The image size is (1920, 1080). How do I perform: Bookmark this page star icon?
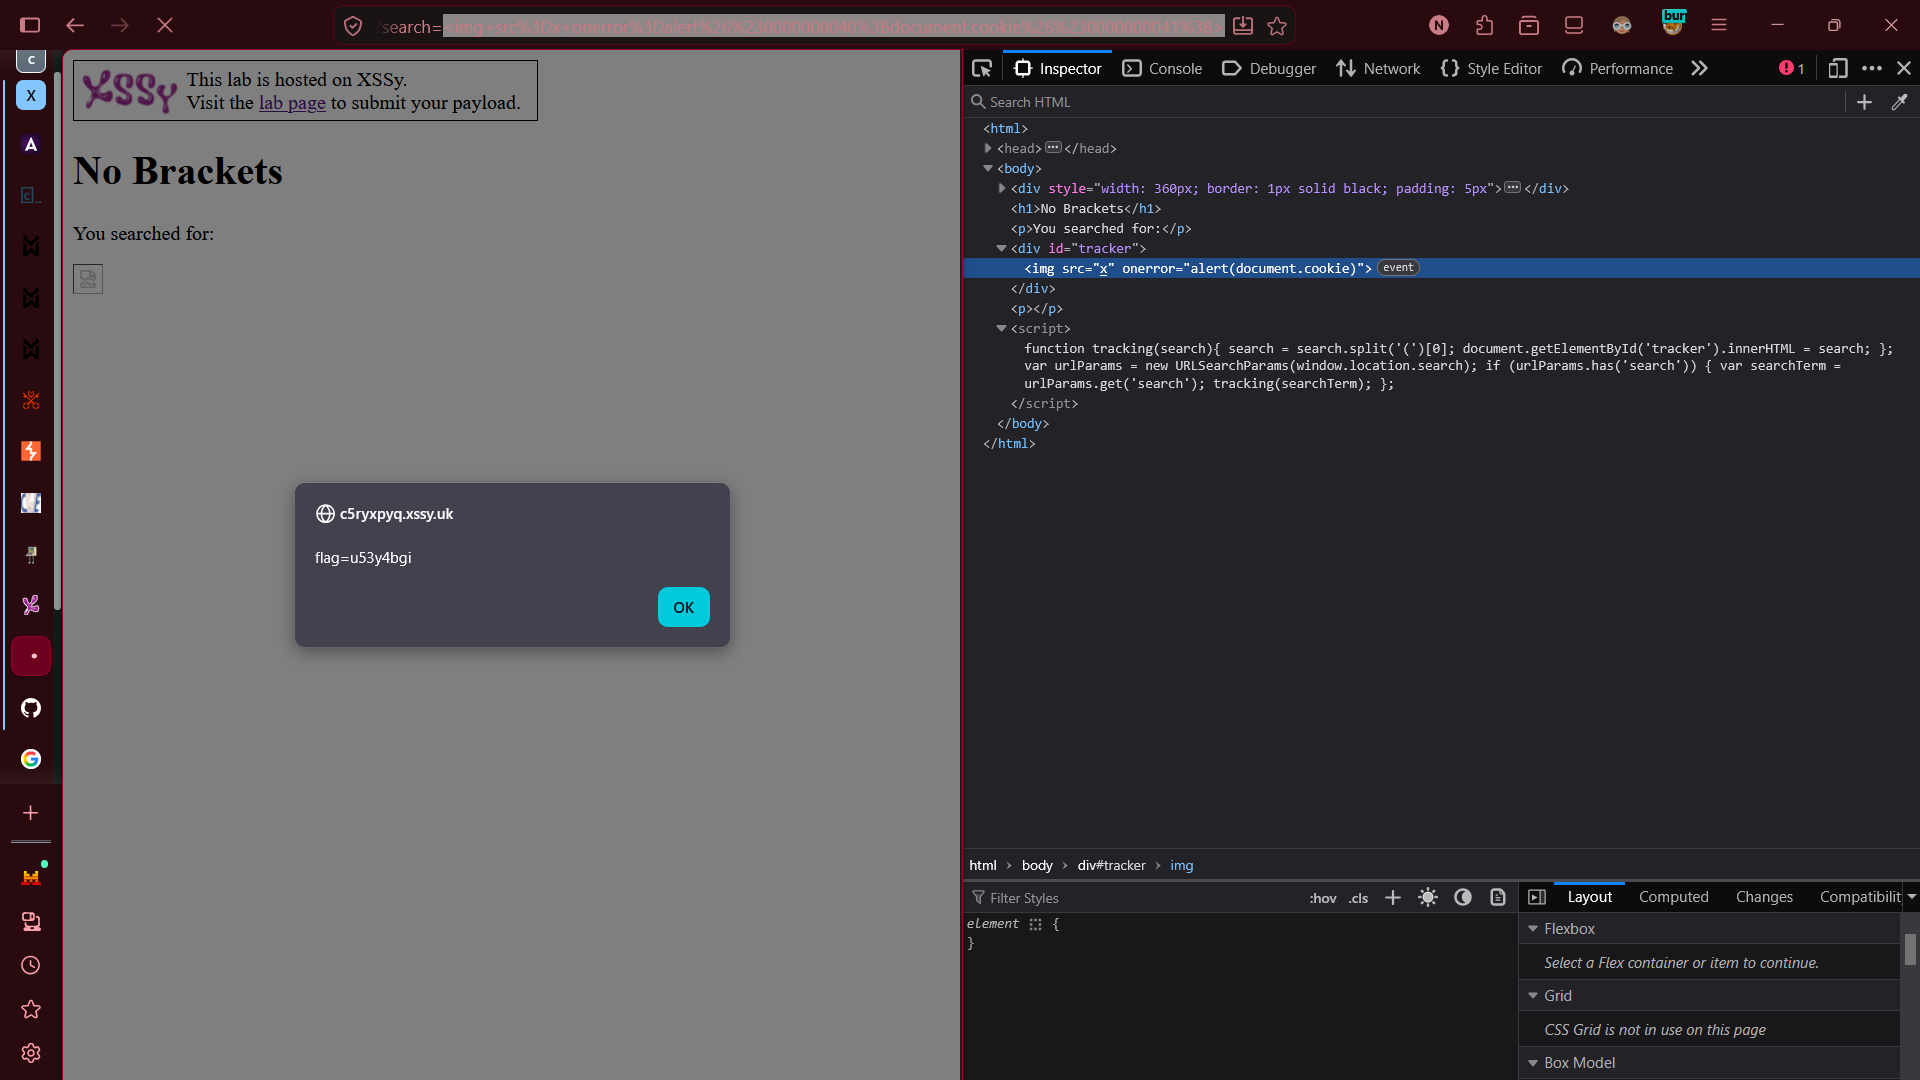[x=1277, y=26]
